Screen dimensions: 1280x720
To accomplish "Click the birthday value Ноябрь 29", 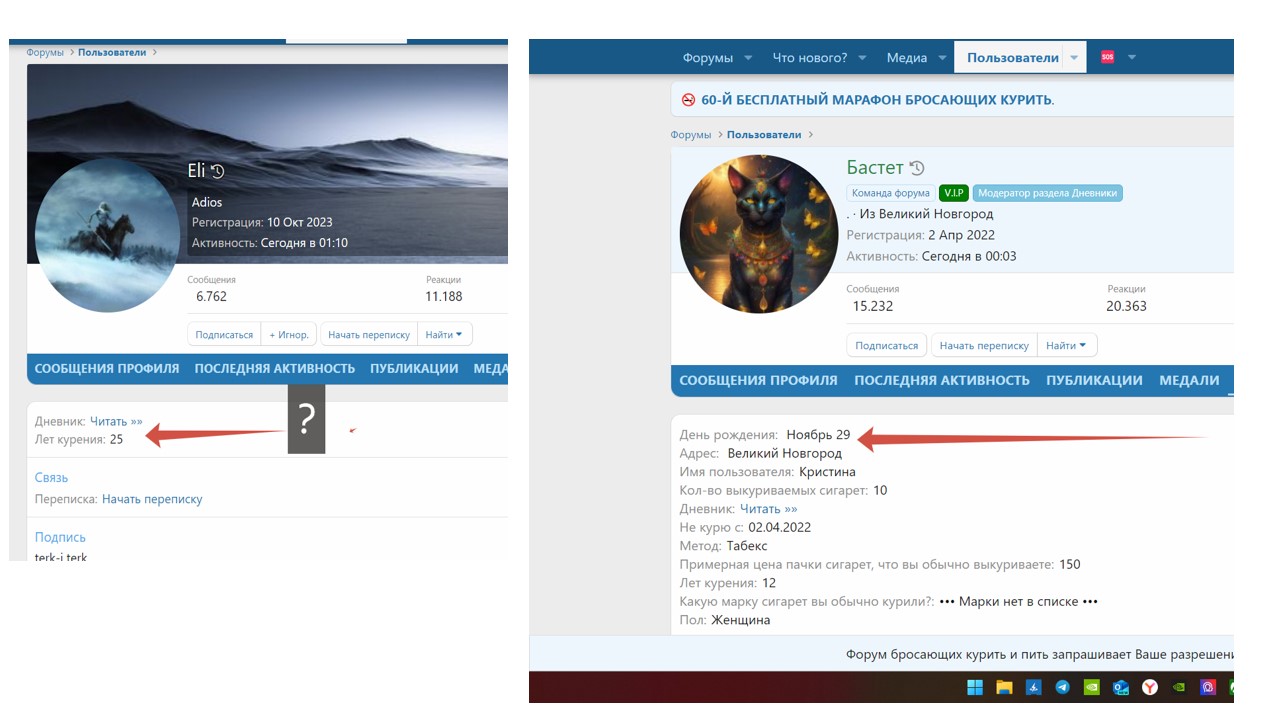I will click(818, 434).
